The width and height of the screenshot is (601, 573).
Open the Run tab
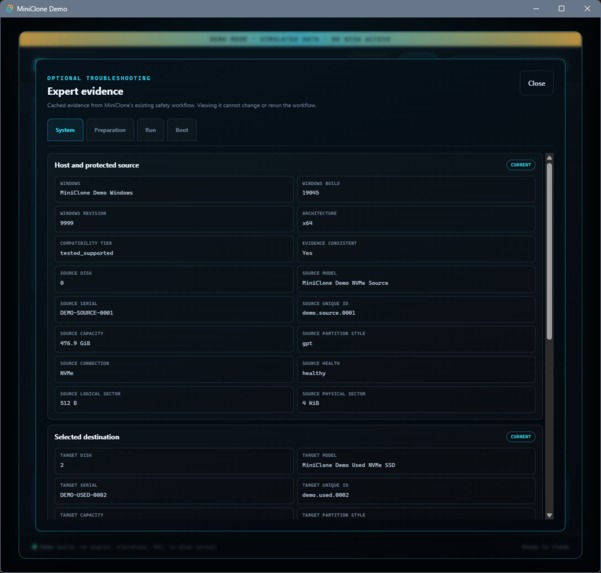pos(151,130)
